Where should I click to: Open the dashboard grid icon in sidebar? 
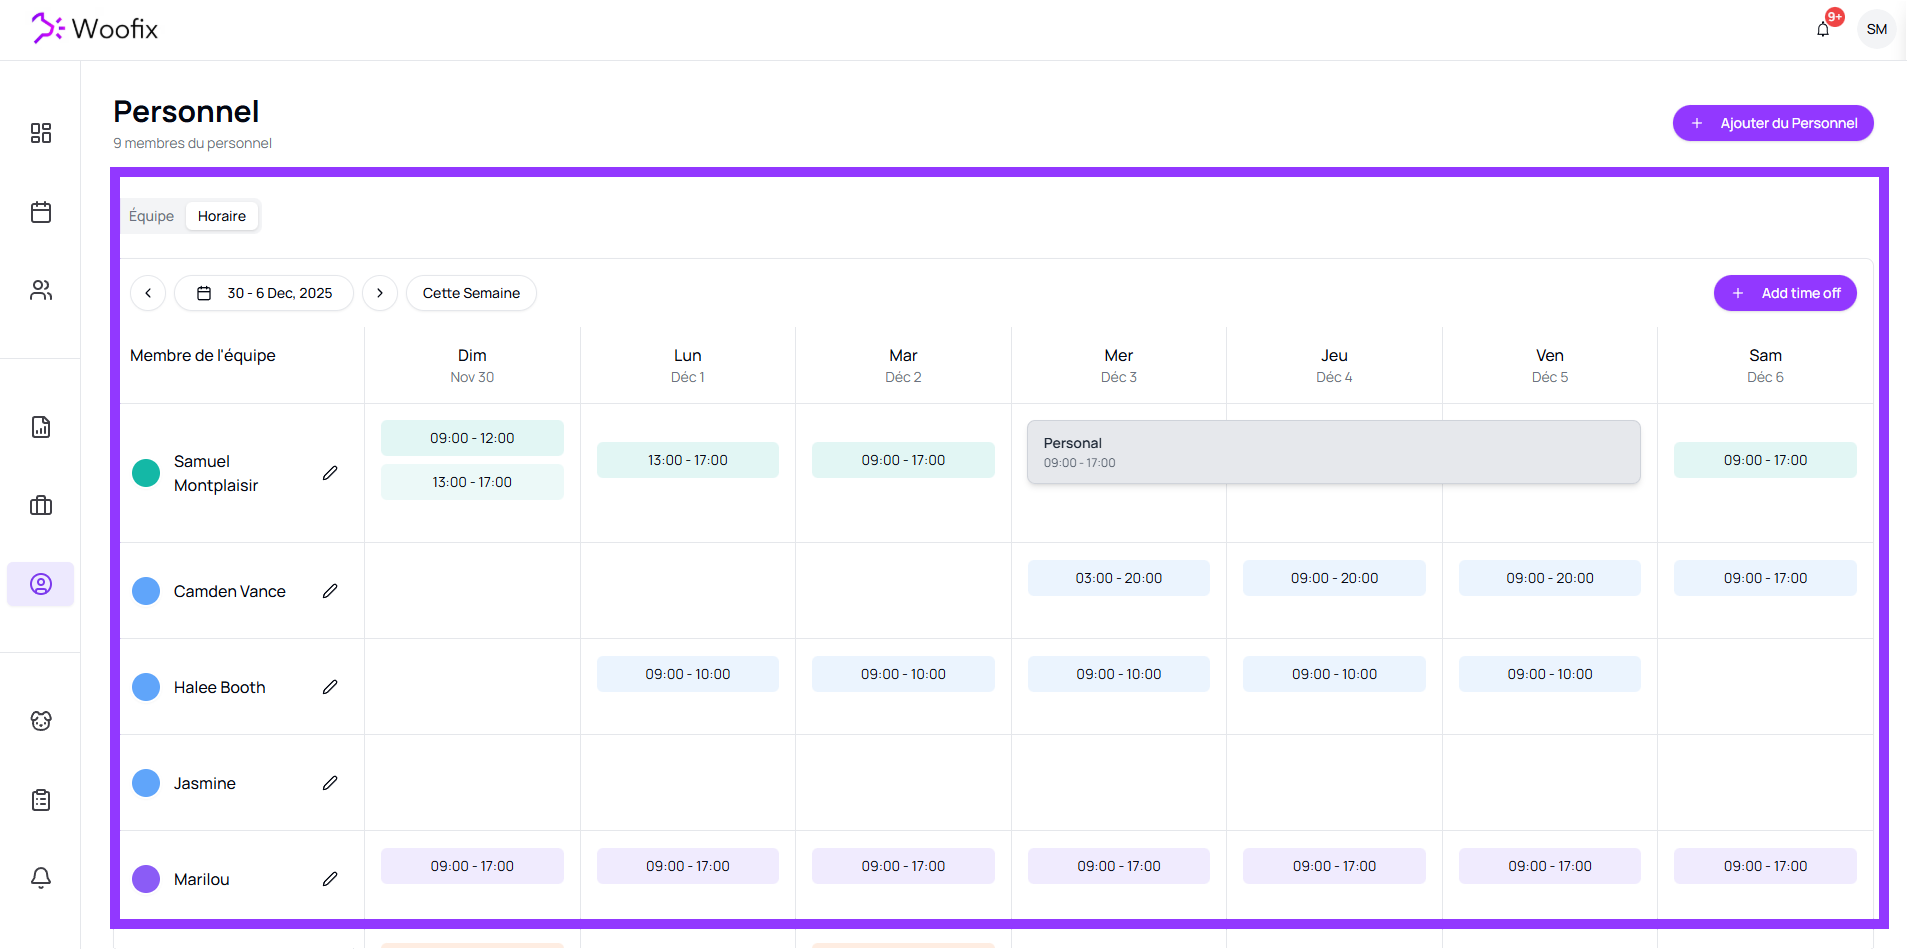tap(41, 133)
